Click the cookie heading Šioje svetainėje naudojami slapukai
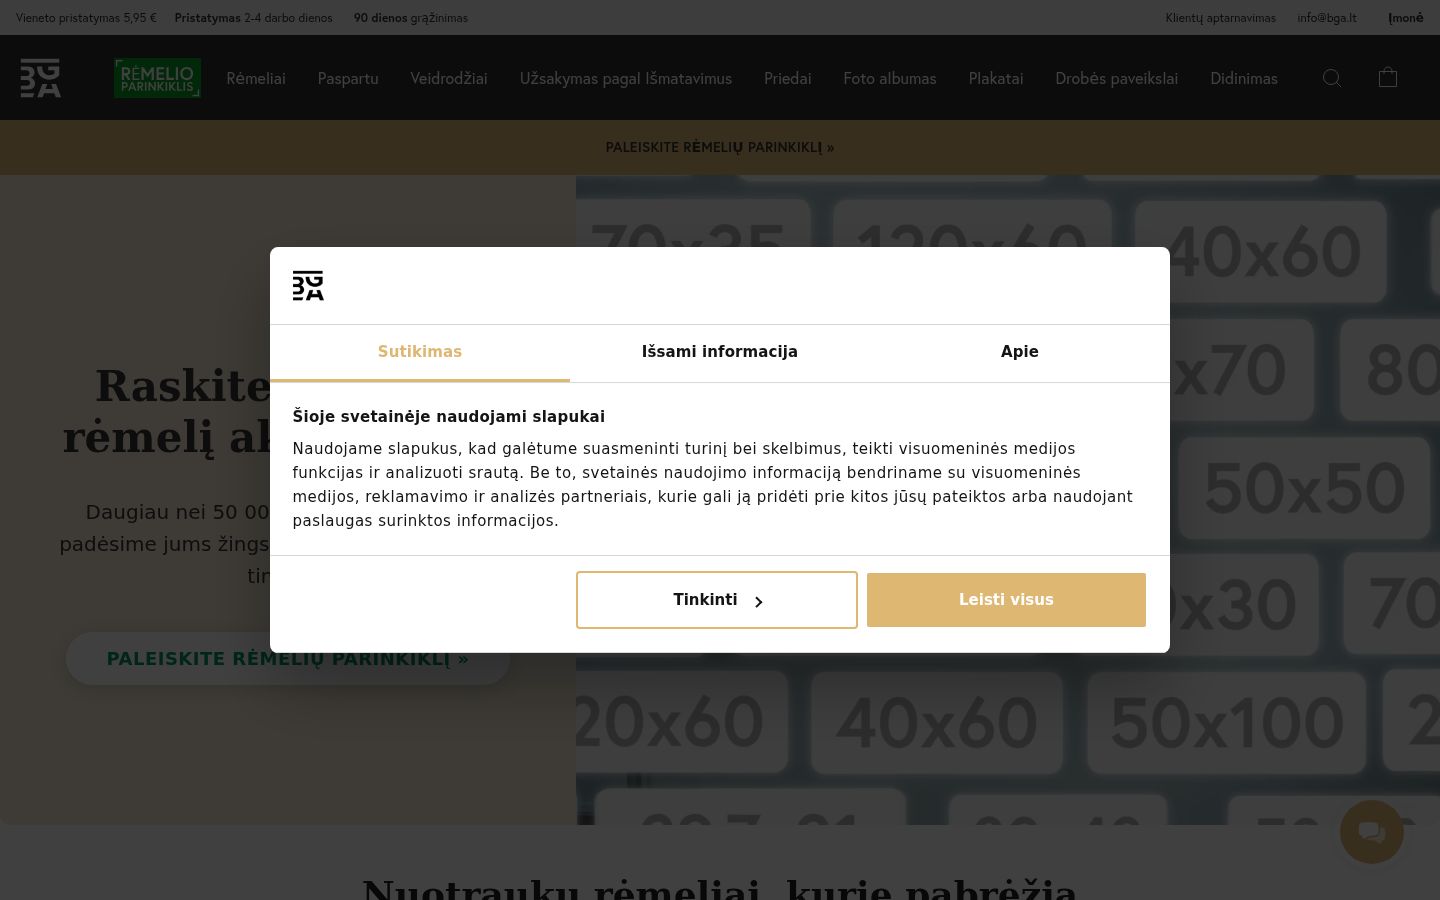Viewport: 1440px width, 900px height. pos(449,416)
